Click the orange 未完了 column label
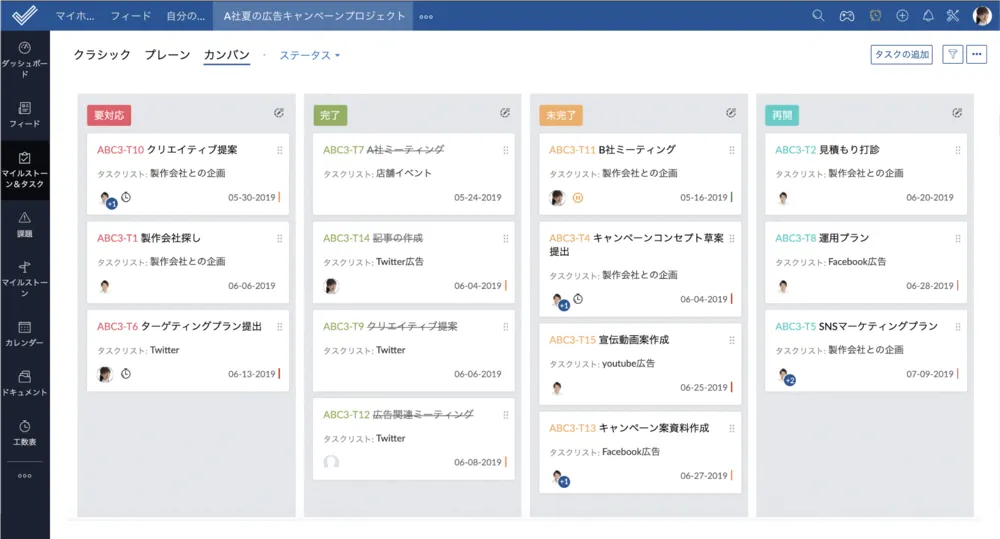The width and height of the screenshot is (1000, 539). [x=560, y=116]
